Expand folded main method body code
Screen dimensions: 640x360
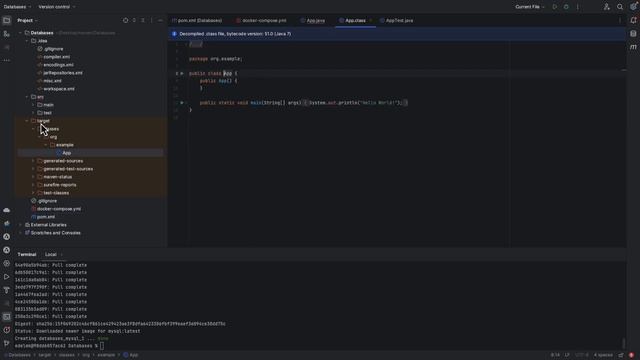[305, 103]
